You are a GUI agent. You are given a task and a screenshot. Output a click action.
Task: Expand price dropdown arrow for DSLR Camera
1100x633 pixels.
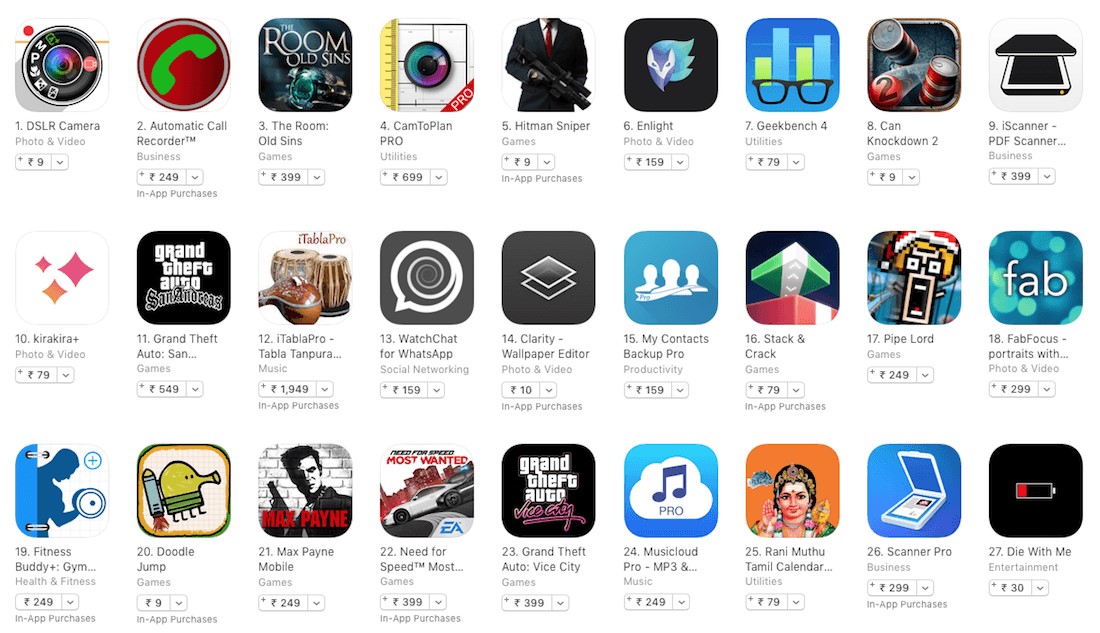[x=60, y=162]
